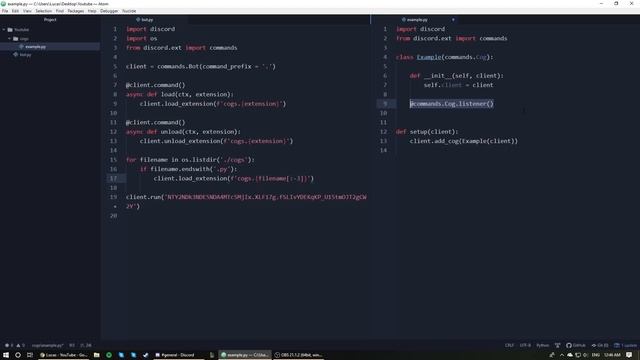This screenshot has height=360, width=640.
Task: Click the cogs/example.py file path in status bar
Action: [47, 345]
